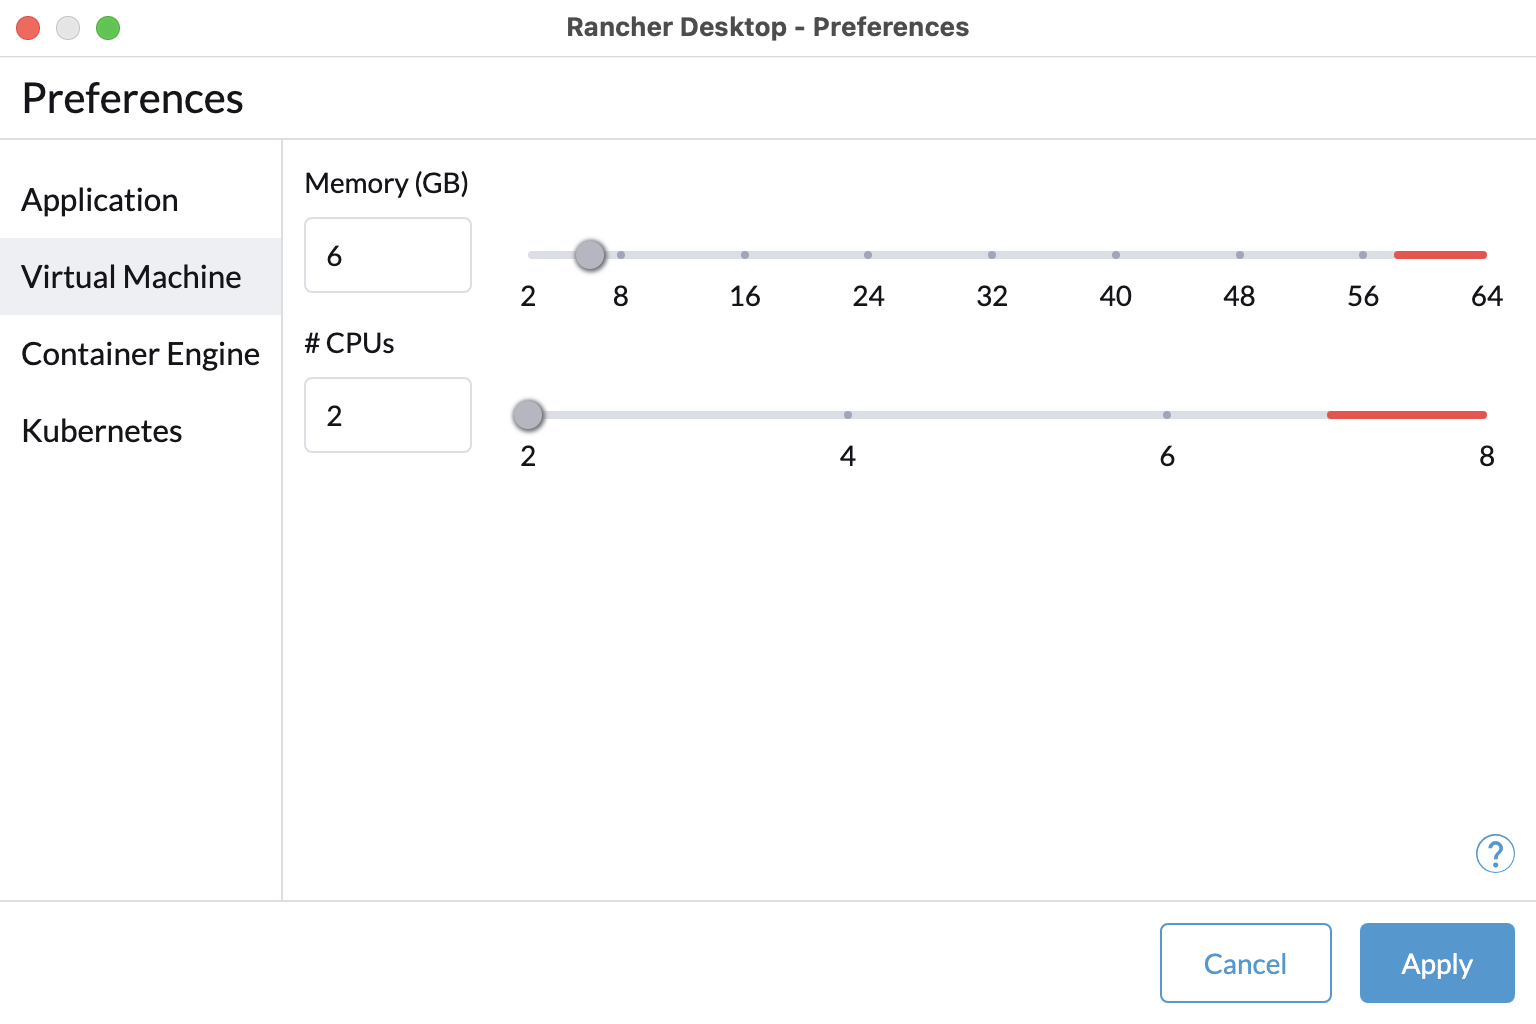1536x1024 pixels.
Task: Set memory slider to the 48 mark
Action: click(x=1239, y=255)
